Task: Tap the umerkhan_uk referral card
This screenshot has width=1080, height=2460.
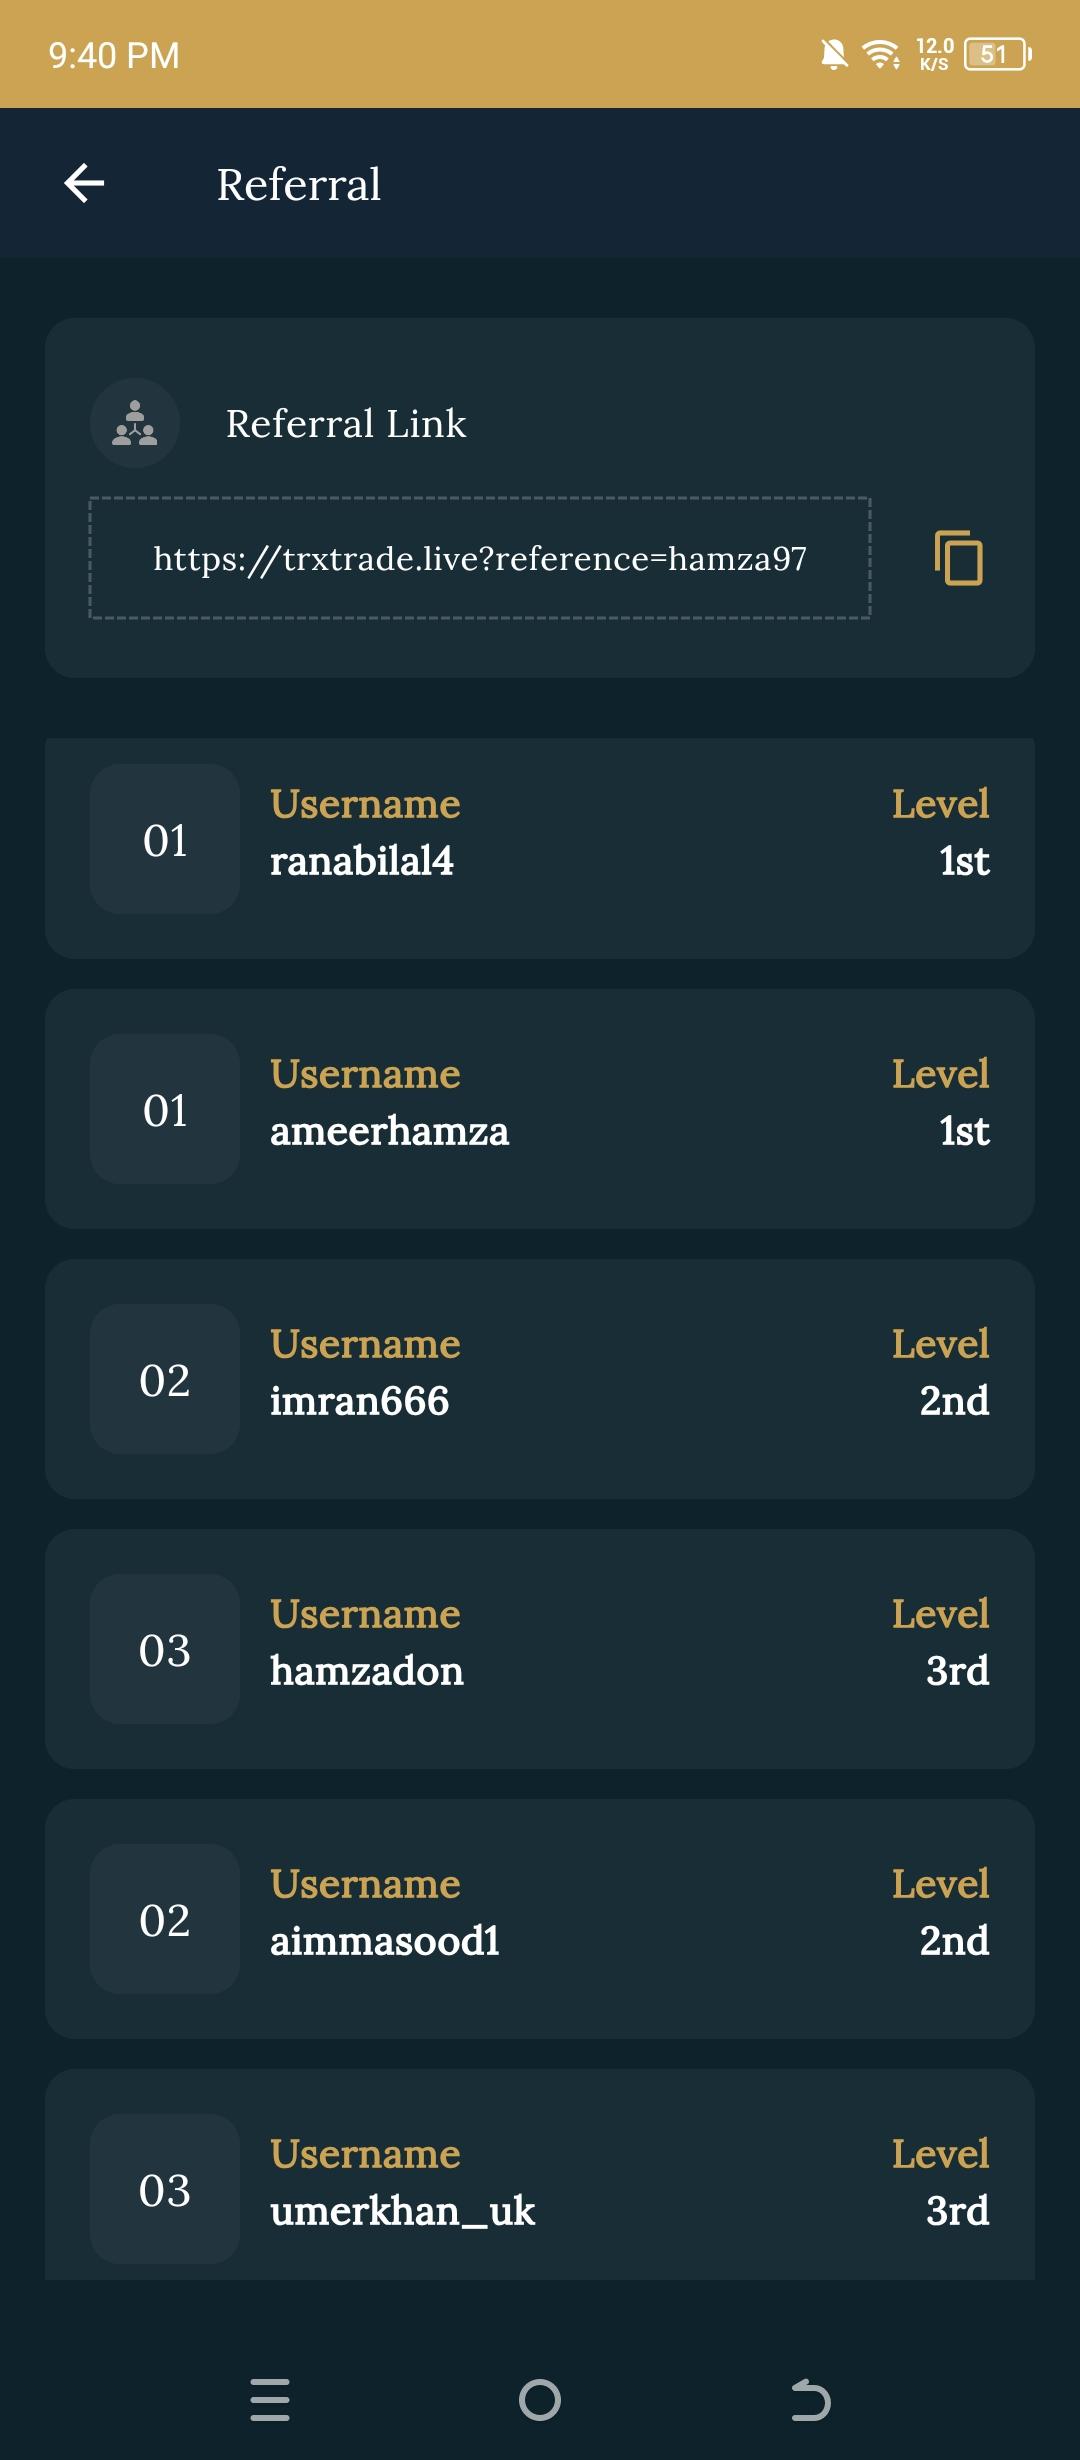Action: click(x=540, y=2180)
